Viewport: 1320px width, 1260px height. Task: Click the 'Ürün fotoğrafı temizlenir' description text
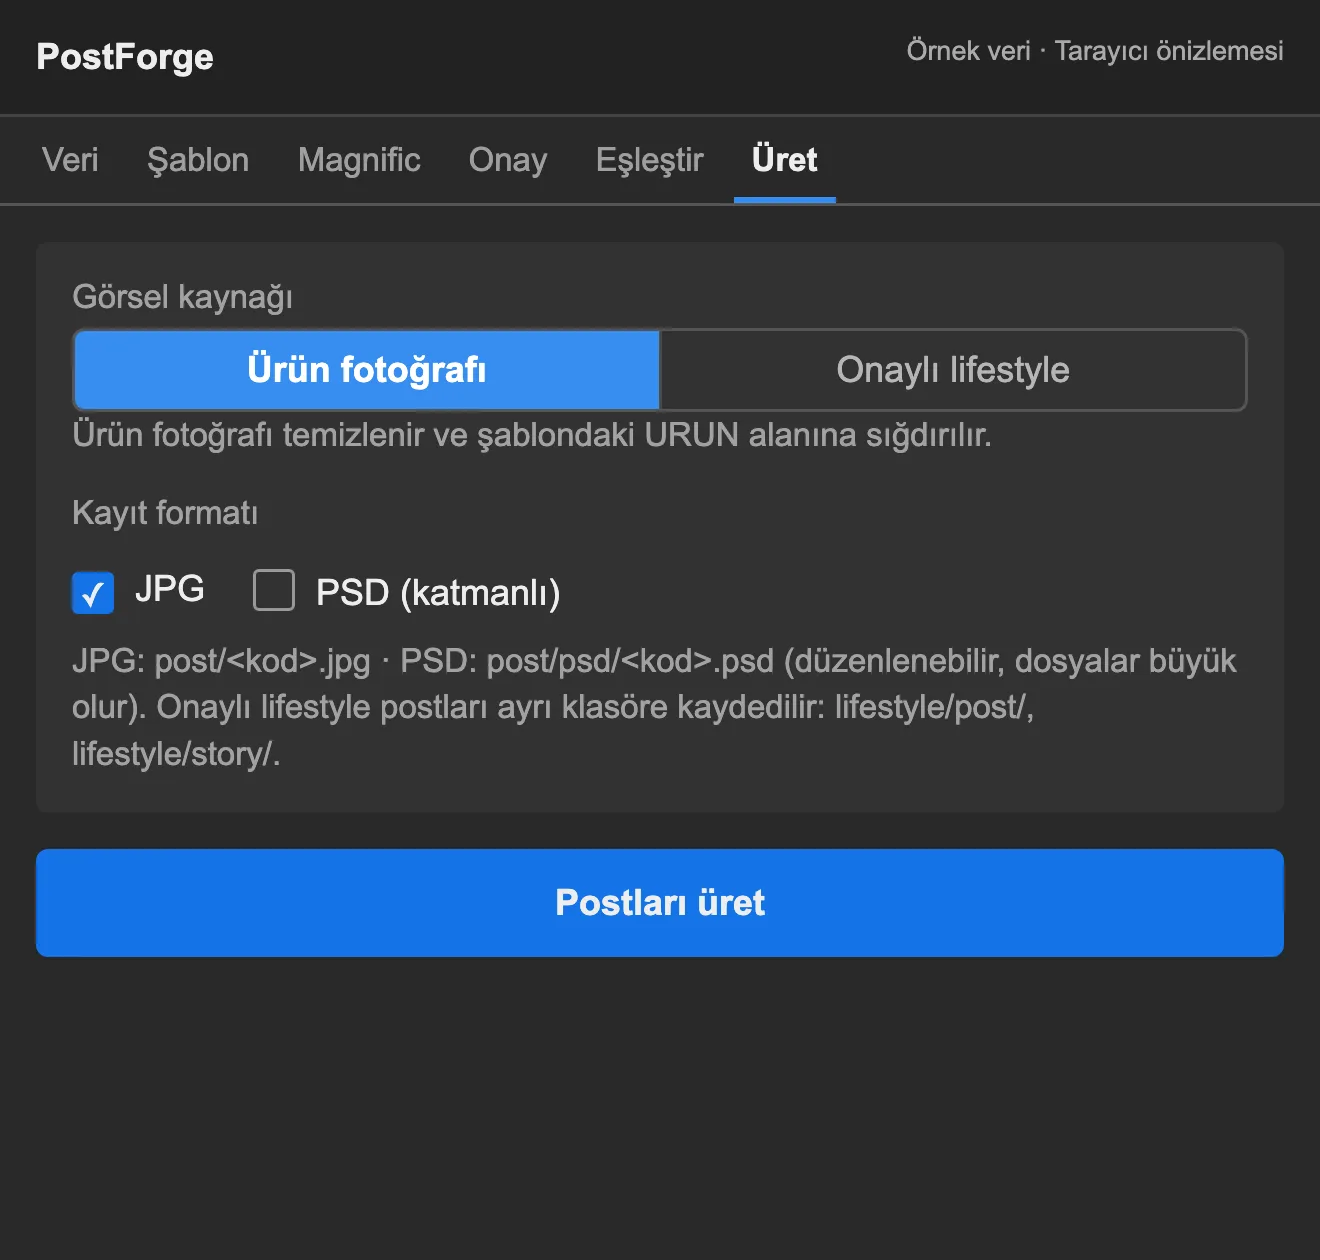click(x=532, y=435)
